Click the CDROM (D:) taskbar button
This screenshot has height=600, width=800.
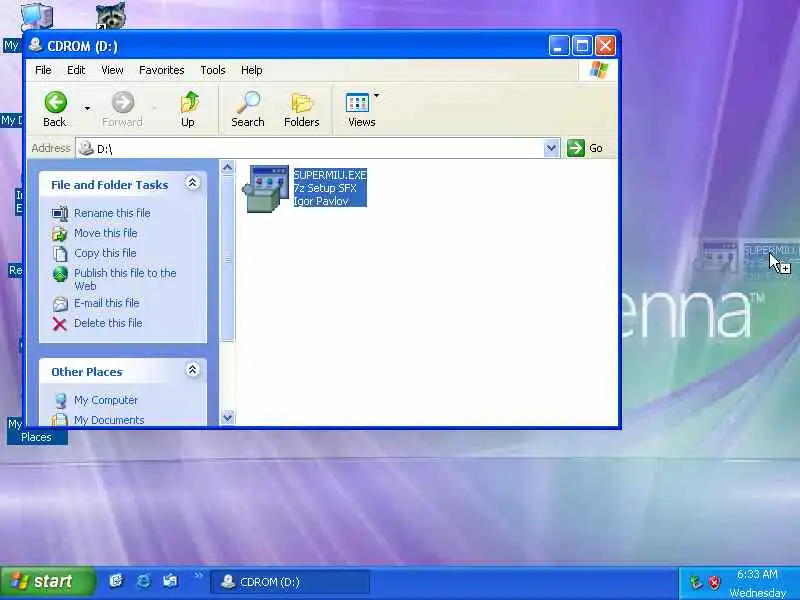290,582
